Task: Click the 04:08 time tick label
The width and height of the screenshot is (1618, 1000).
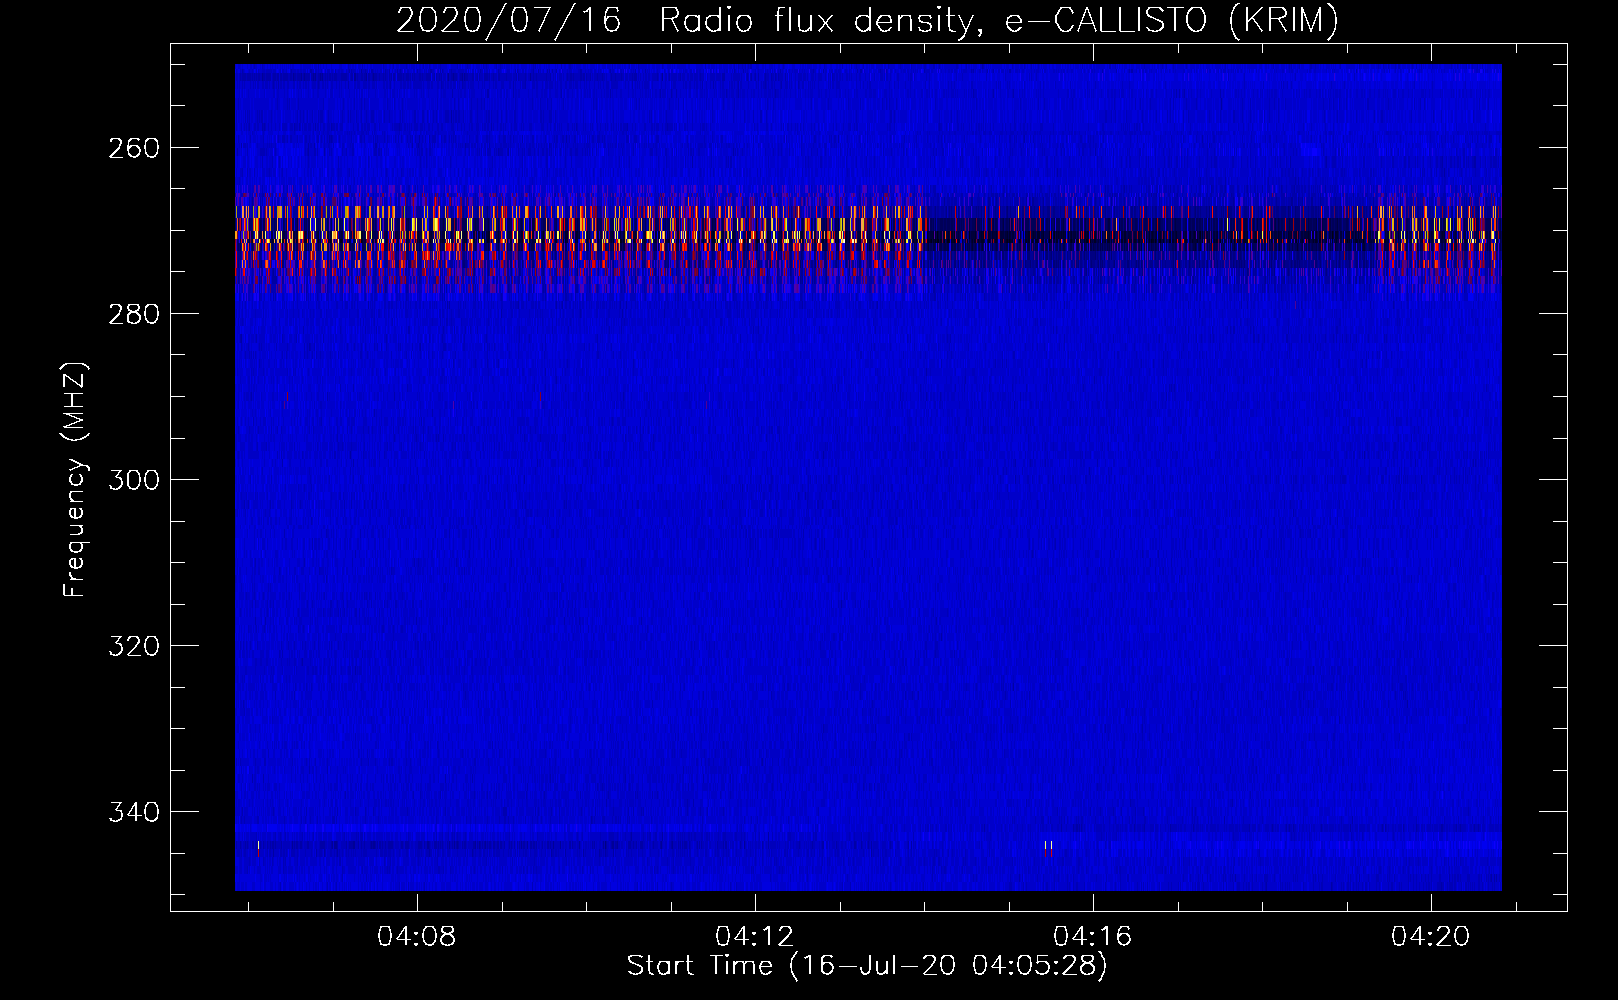Action: click(x=416, y=937)
